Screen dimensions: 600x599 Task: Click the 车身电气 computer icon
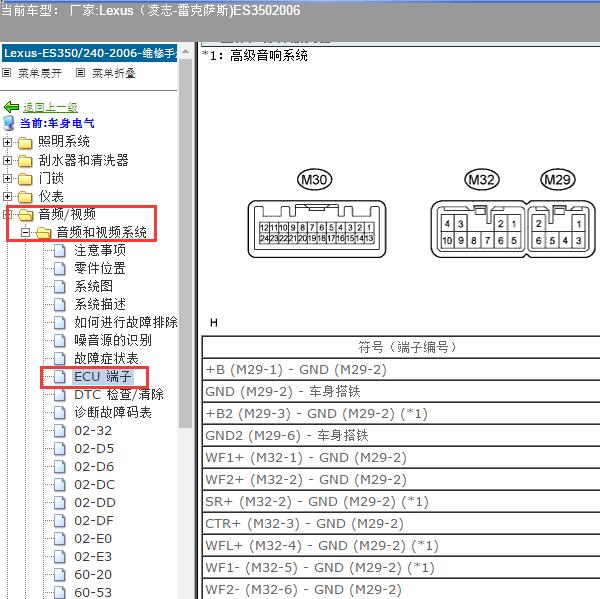(10, 123)
